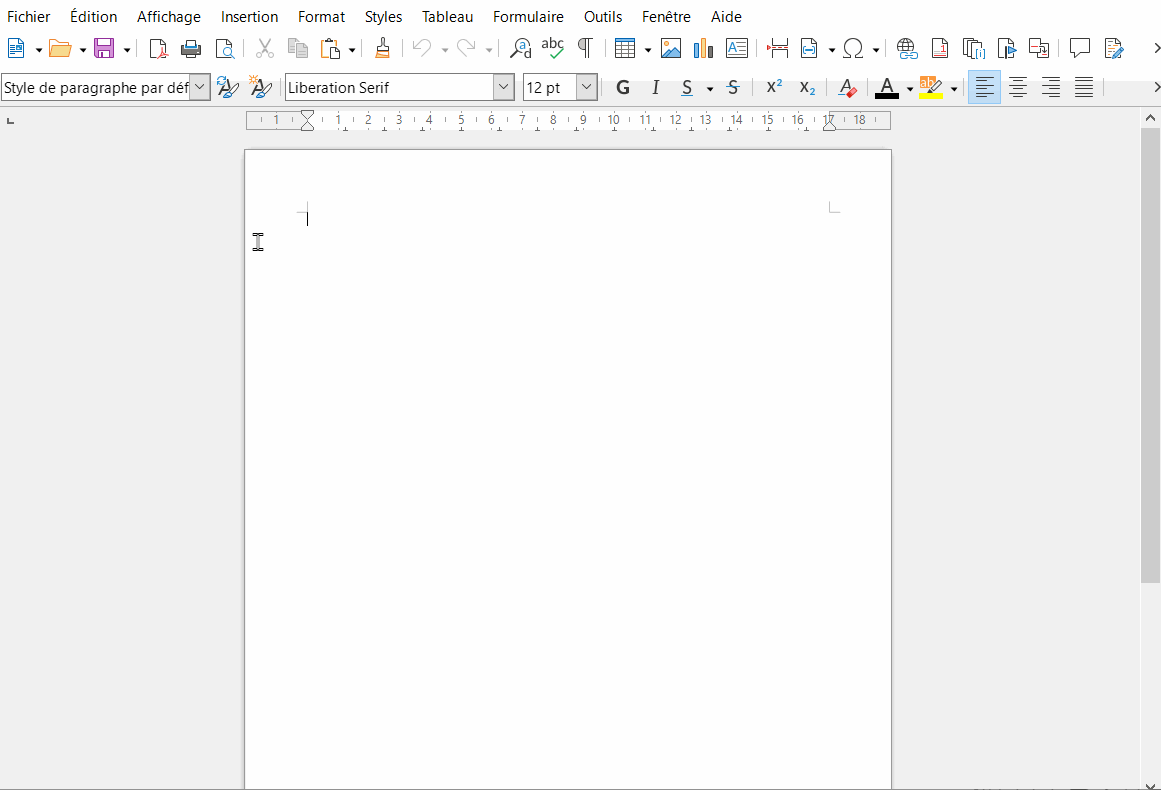This screenshot has height=790, width=1161.
Task: Expand paragraph style dropdown
Action: coord(200,87)
